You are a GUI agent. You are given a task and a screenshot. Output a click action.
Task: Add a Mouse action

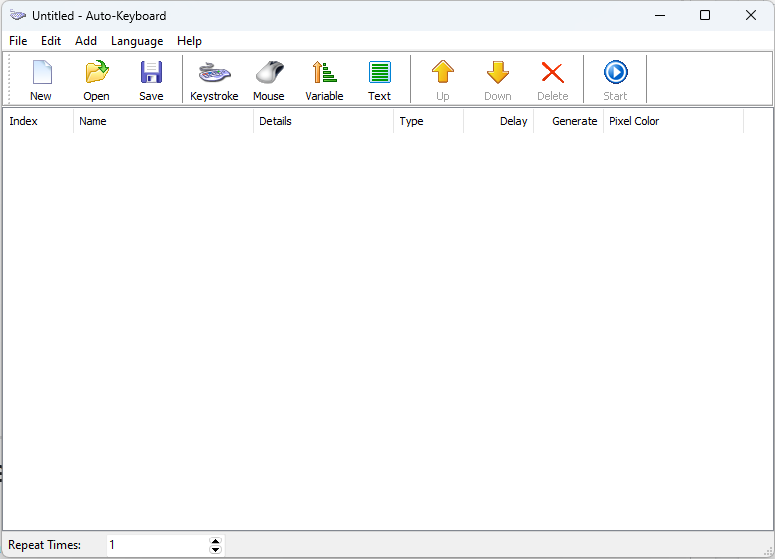click(269, 80)
